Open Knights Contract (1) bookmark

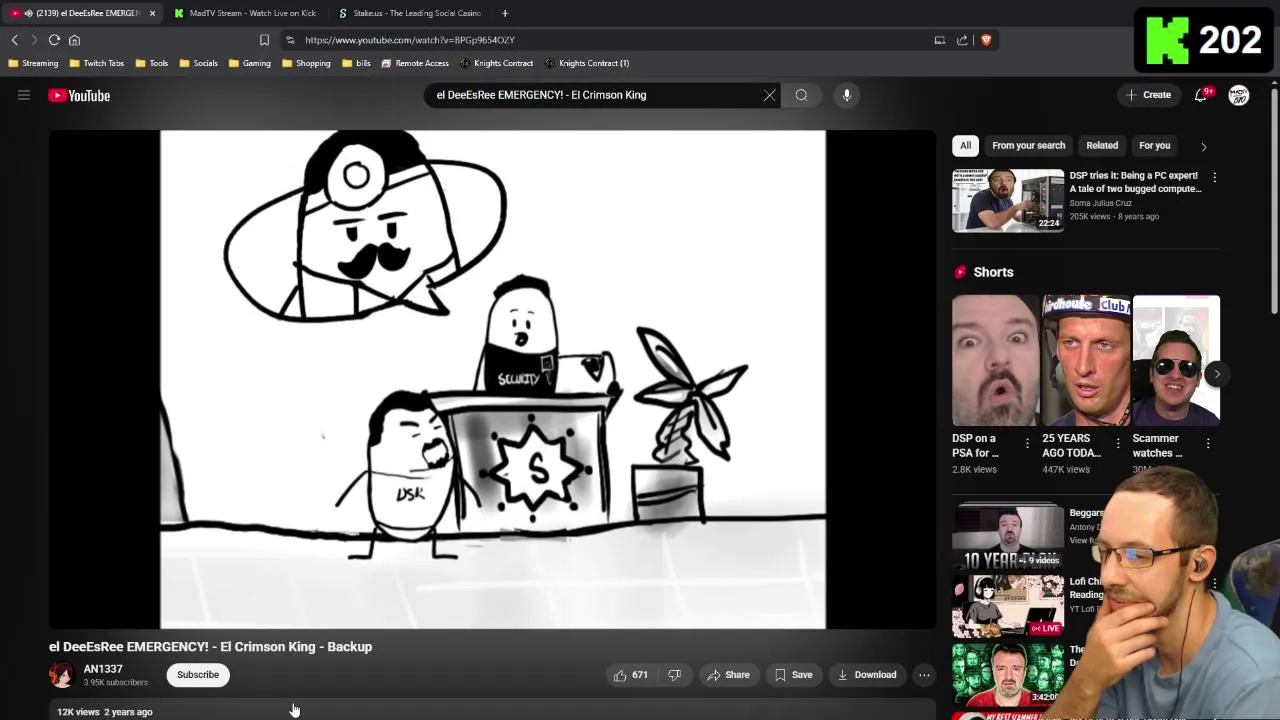point(586,63)
